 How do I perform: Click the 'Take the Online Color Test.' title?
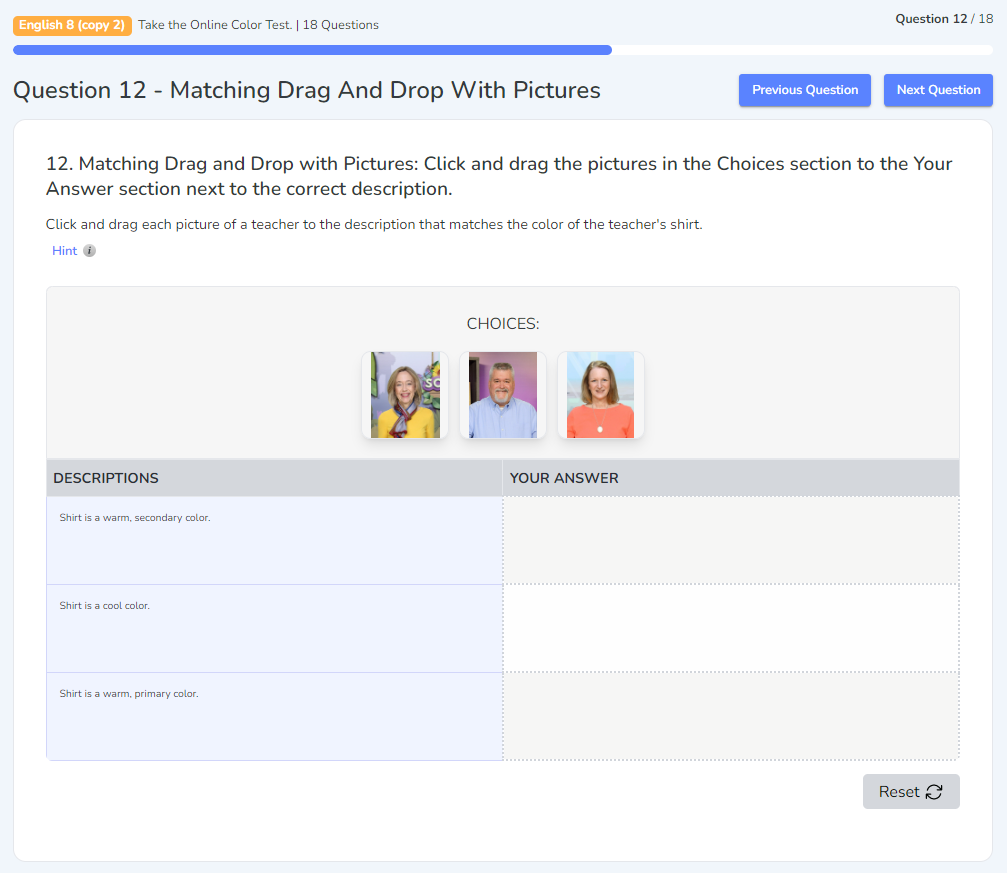(215, 25)
